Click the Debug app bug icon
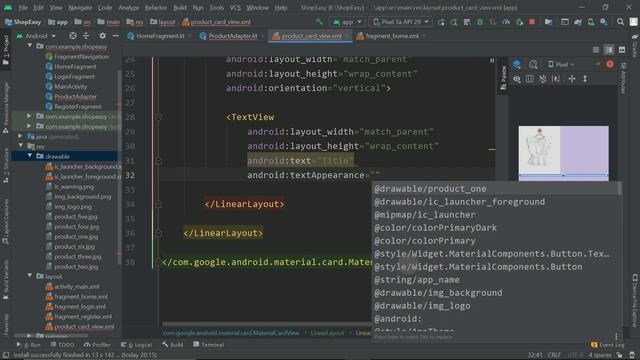This screenshot has width=640, height=360. point(480,22)
